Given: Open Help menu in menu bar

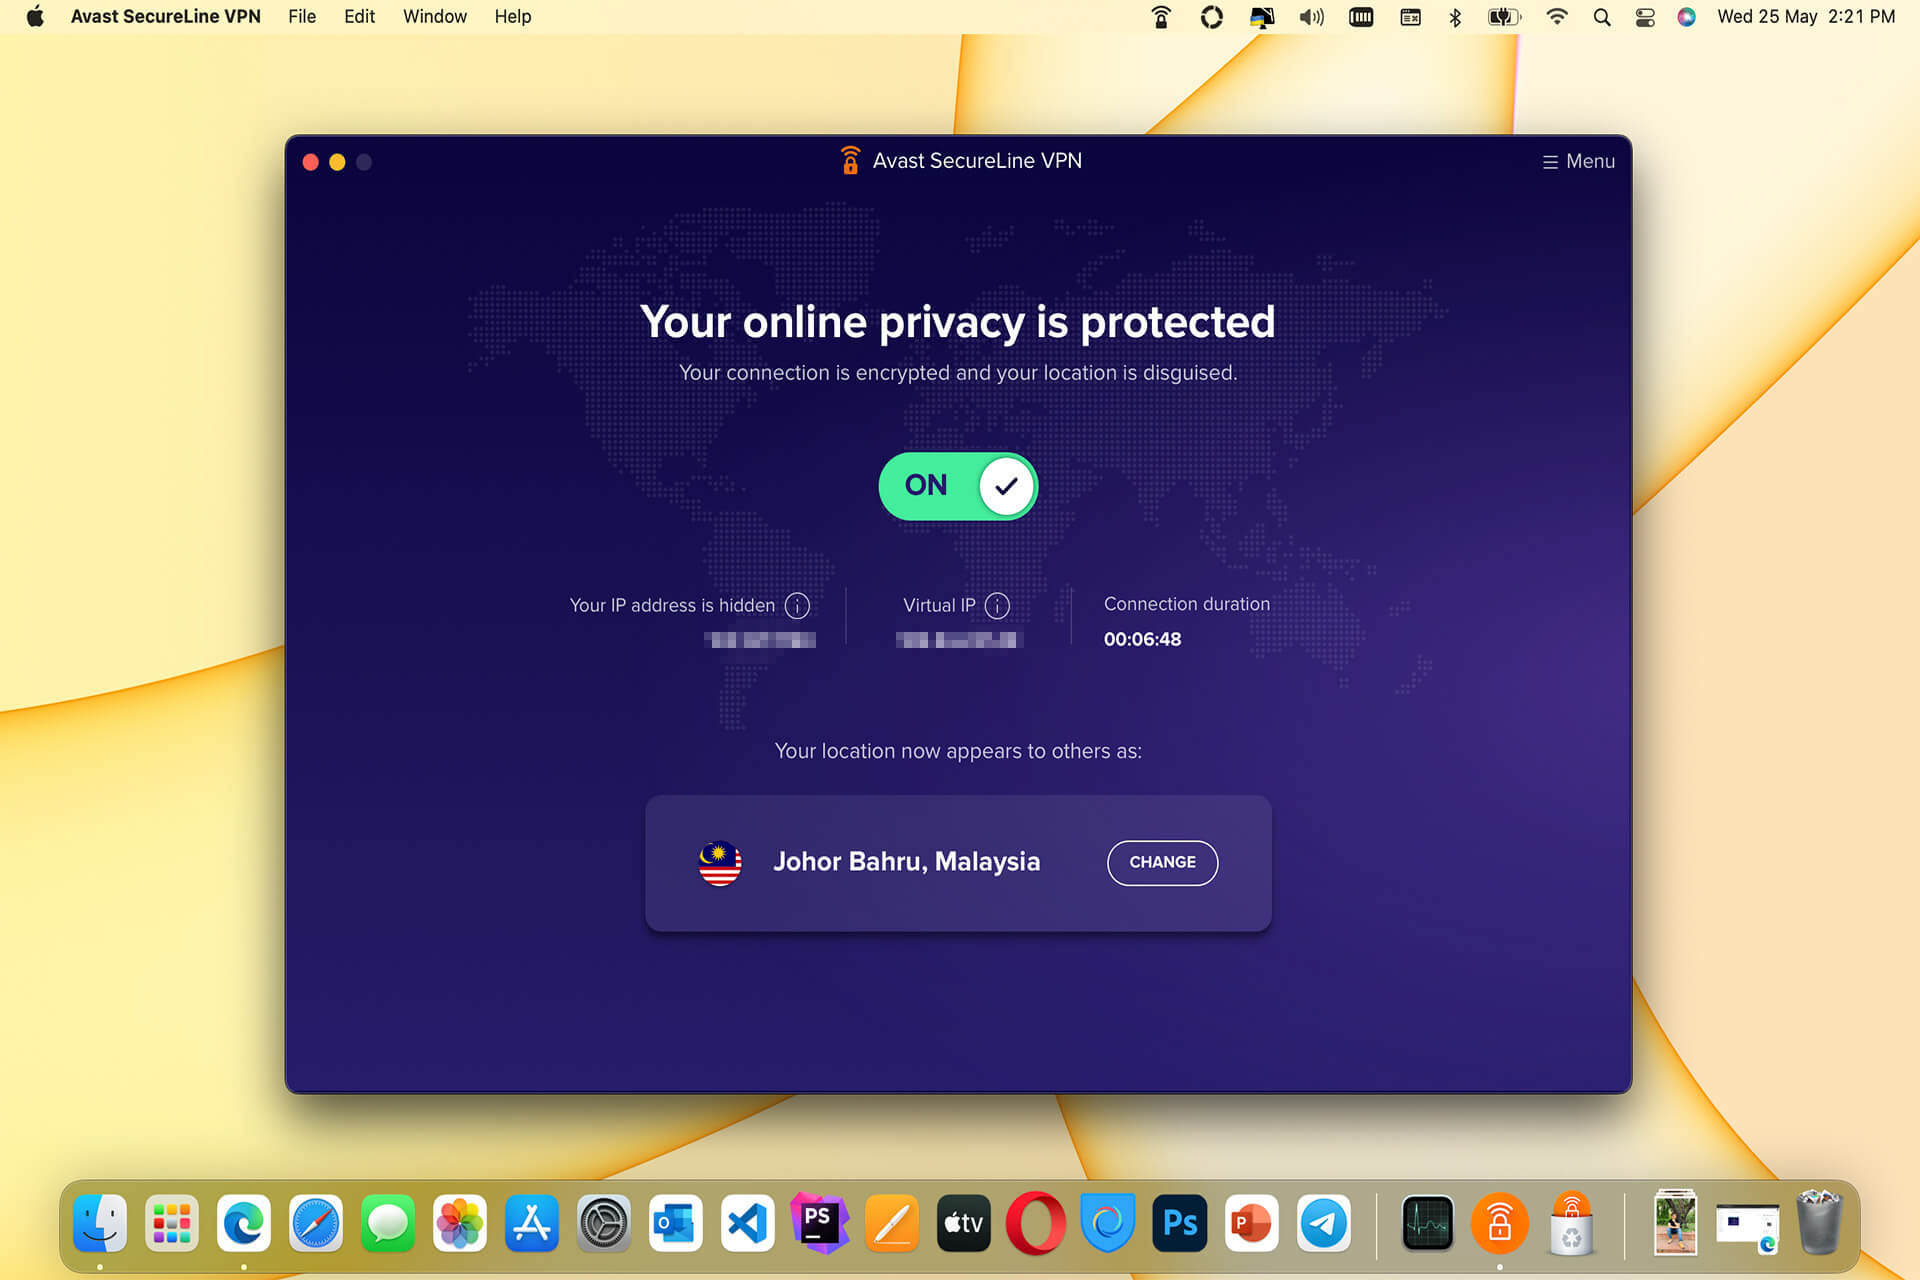Looking at the screenshot, I should pos(510,17).
